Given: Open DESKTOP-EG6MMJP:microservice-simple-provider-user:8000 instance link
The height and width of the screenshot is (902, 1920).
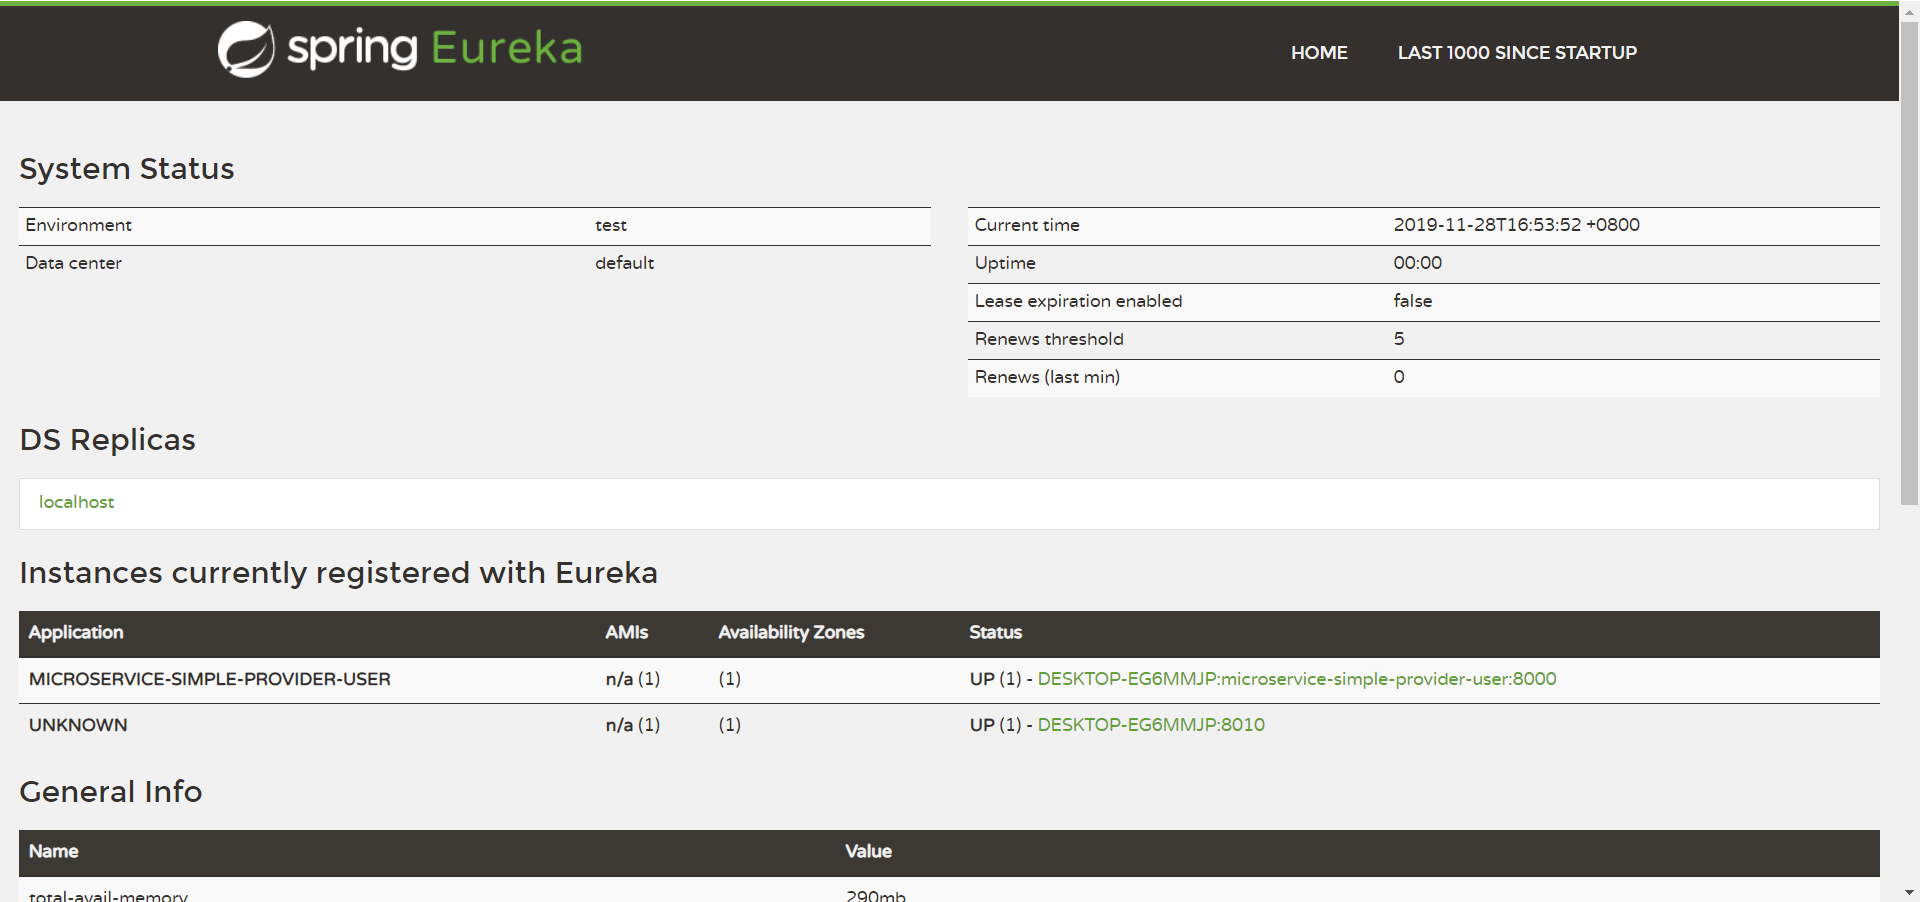Looking at the screenshot, I should (1297, 679).
